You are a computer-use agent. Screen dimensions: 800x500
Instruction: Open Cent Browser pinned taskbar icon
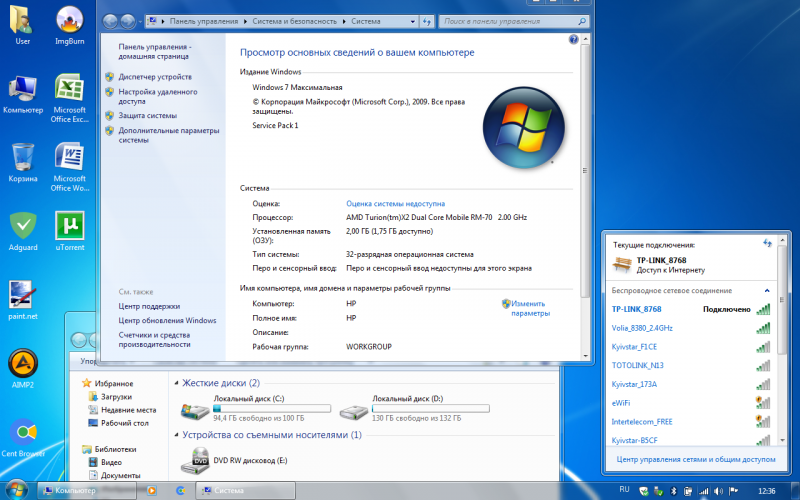[x=181, y=491]
